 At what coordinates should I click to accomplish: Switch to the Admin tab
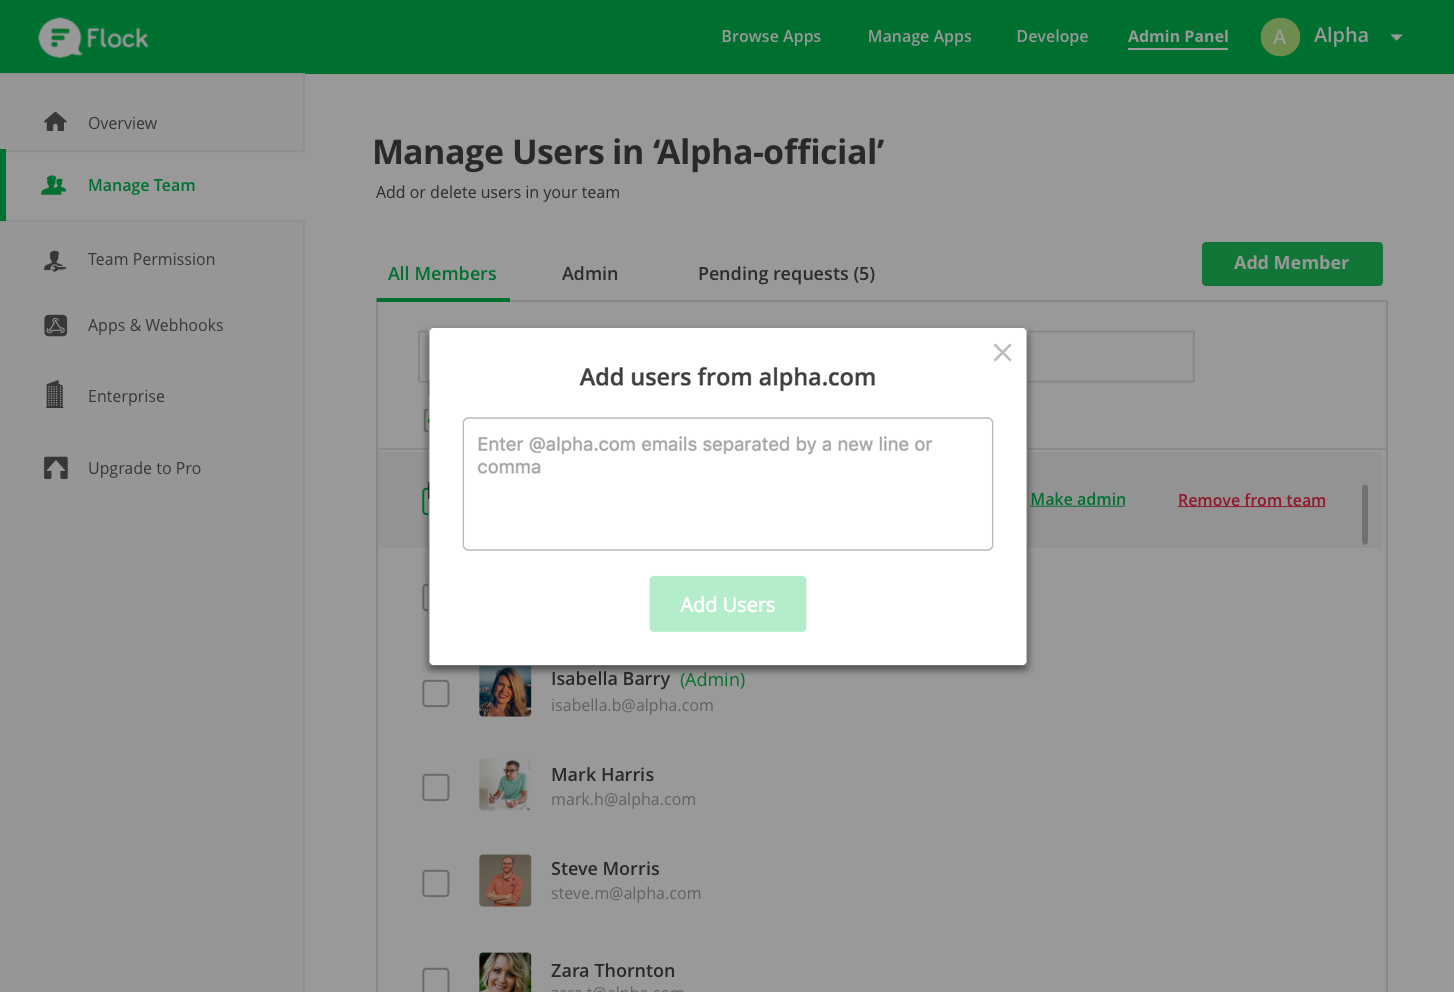pos(590,274)
